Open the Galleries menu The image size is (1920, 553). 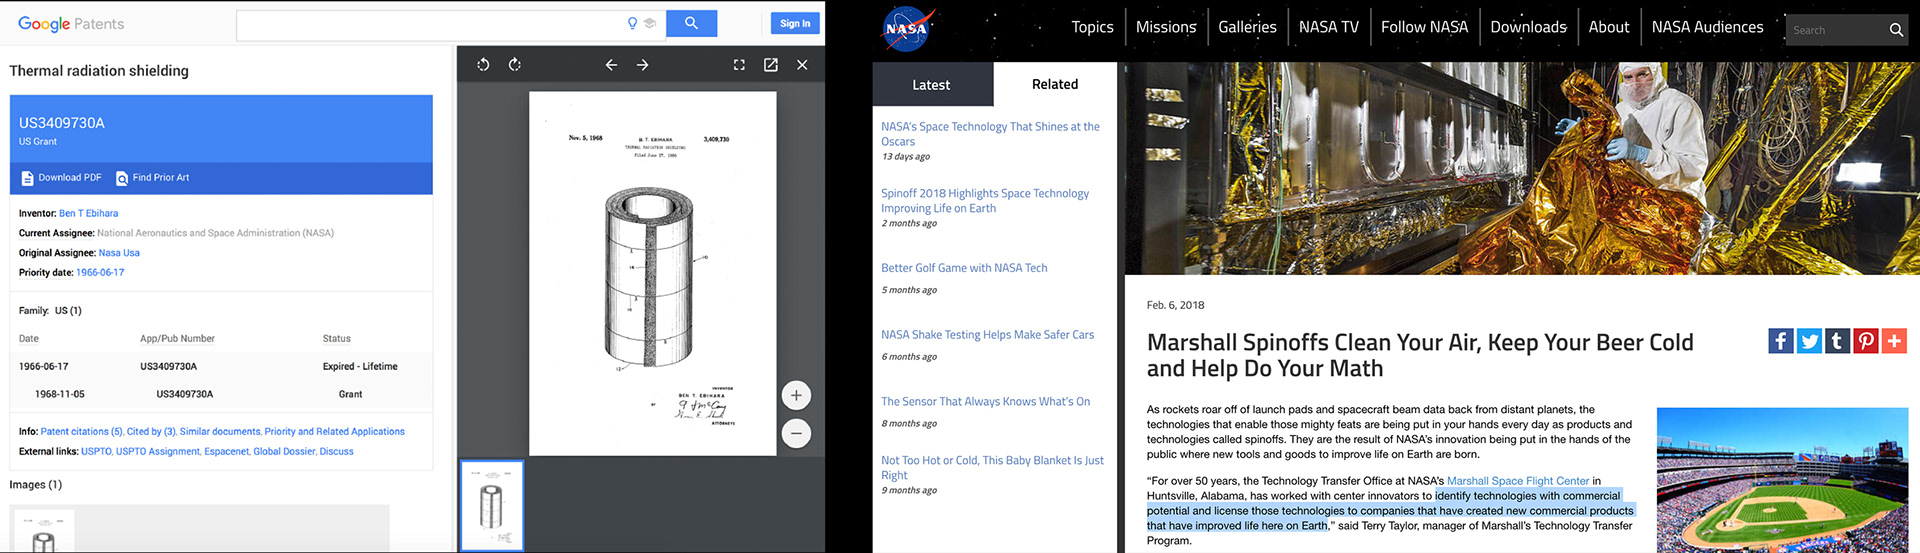1247,27
